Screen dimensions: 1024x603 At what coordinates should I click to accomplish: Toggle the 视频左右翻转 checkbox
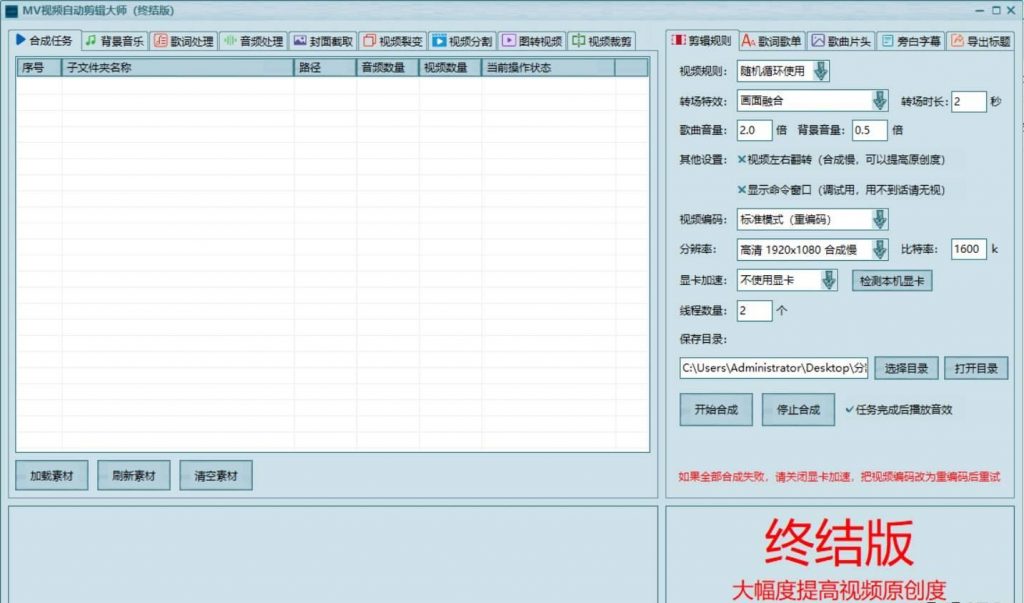point(741,159)
